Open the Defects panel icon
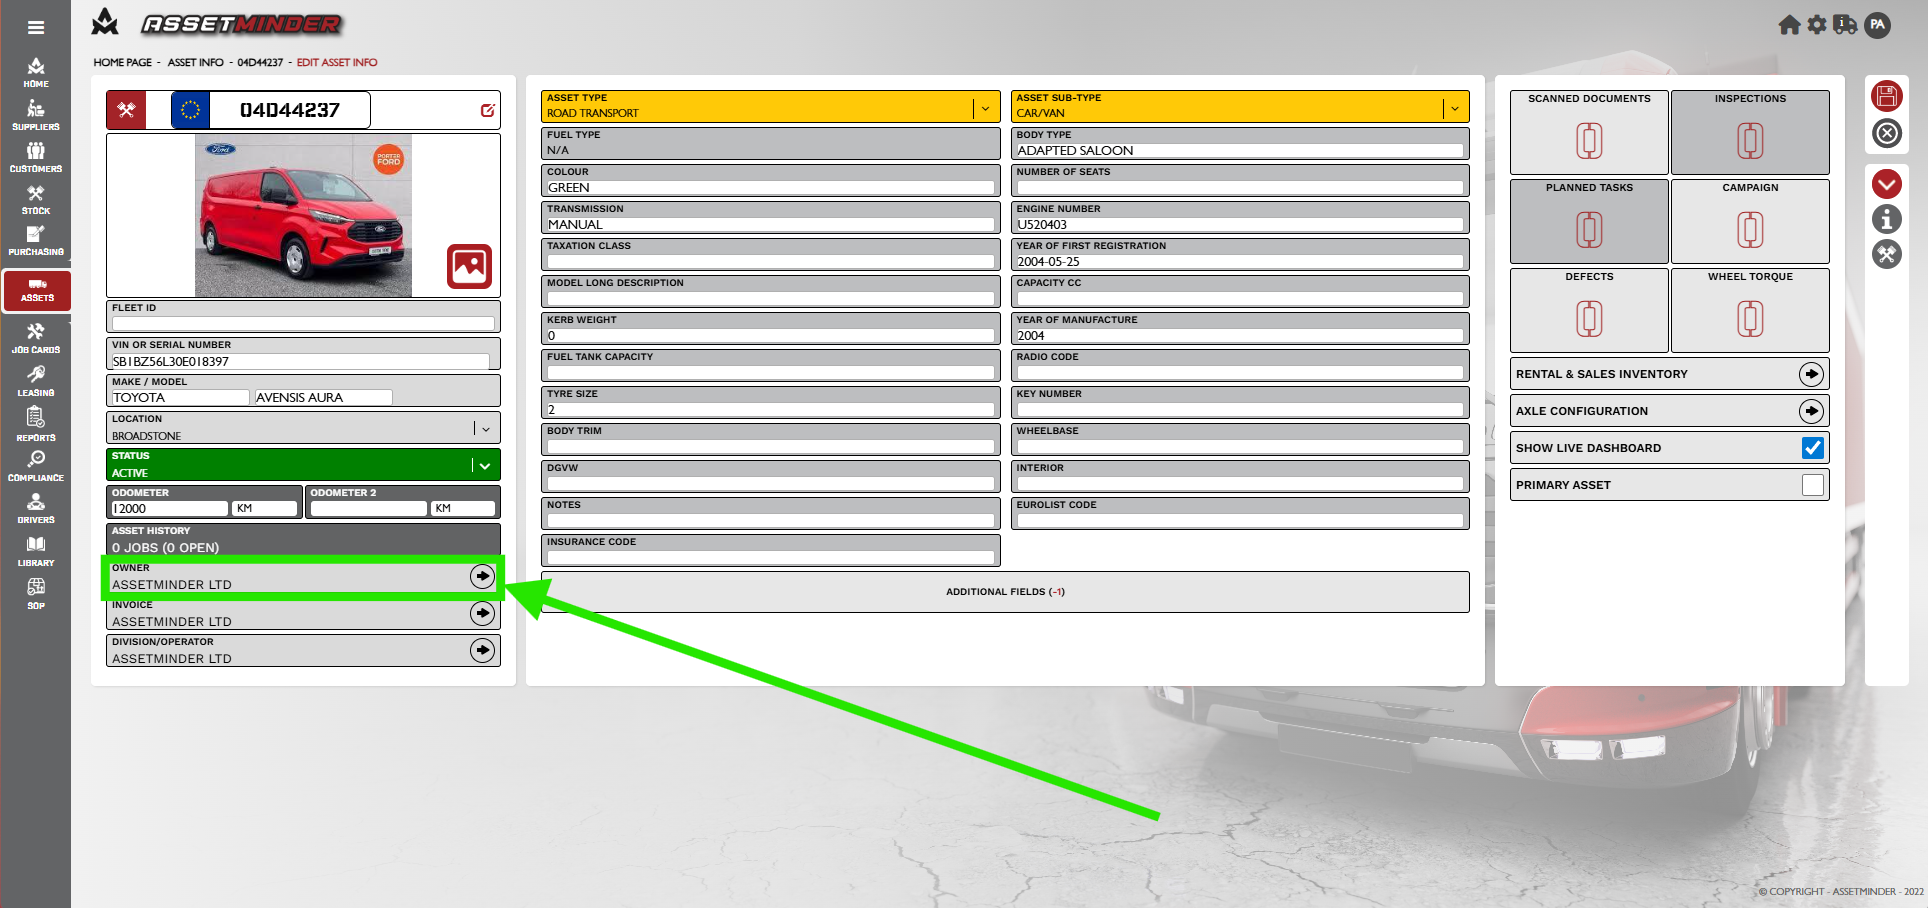1928x908 pixels. coord(1589,319)
